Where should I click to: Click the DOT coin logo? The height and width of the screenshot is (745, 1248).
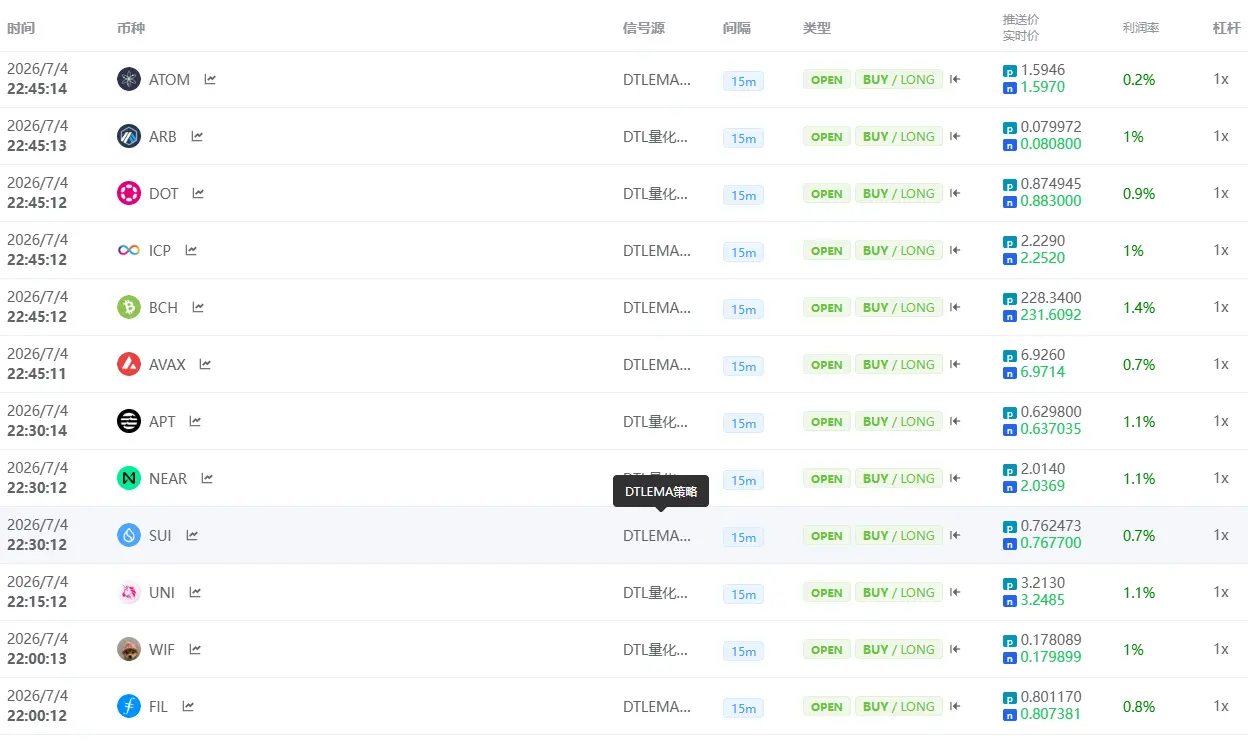tap(129, 193)
